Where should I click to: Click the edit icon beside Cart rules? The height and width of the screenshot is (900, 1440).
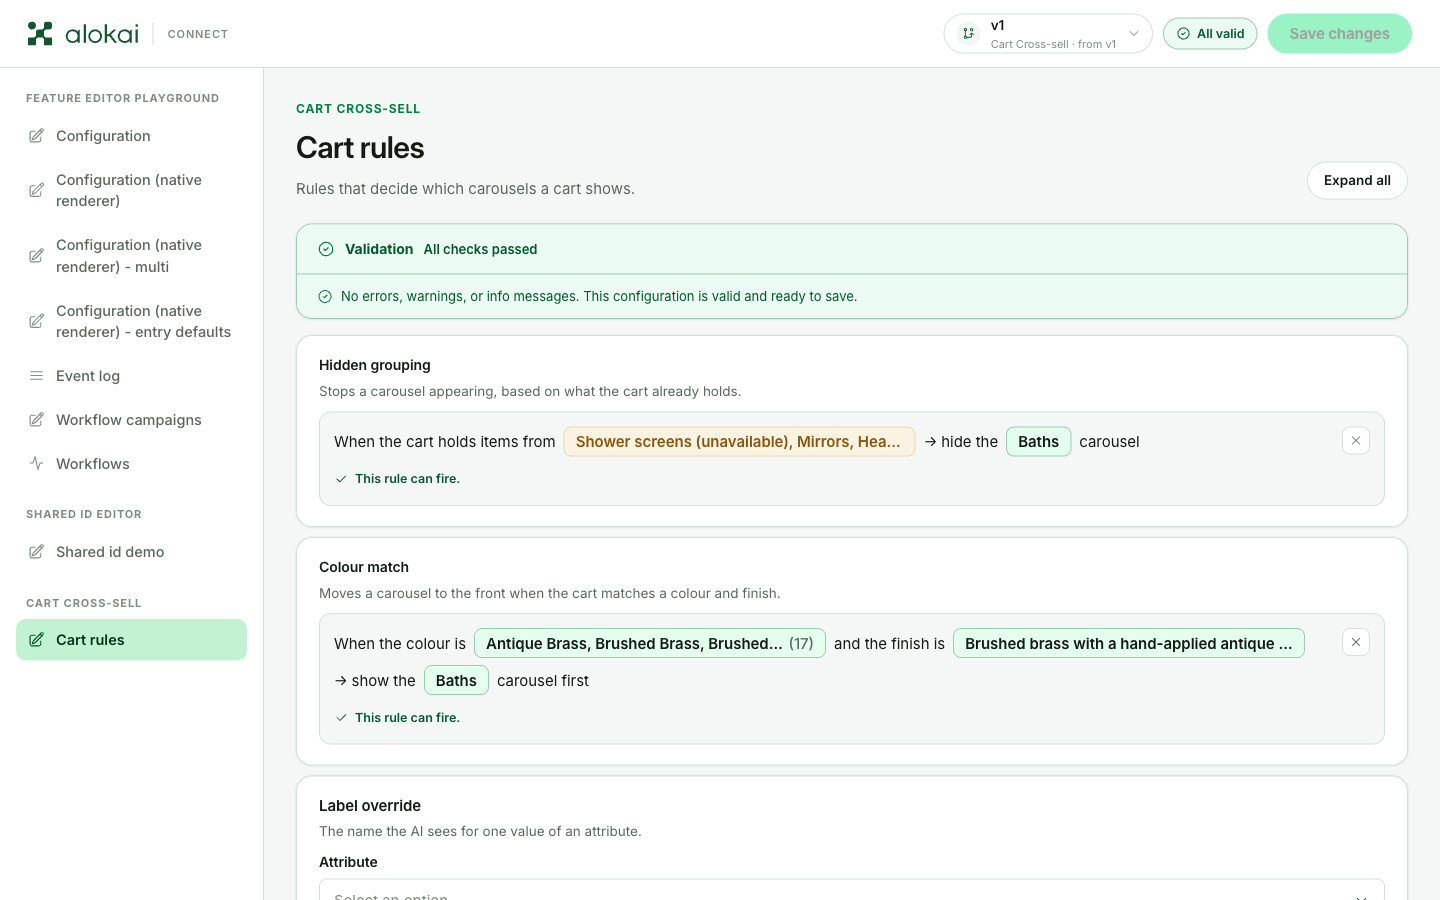point(36,640)
